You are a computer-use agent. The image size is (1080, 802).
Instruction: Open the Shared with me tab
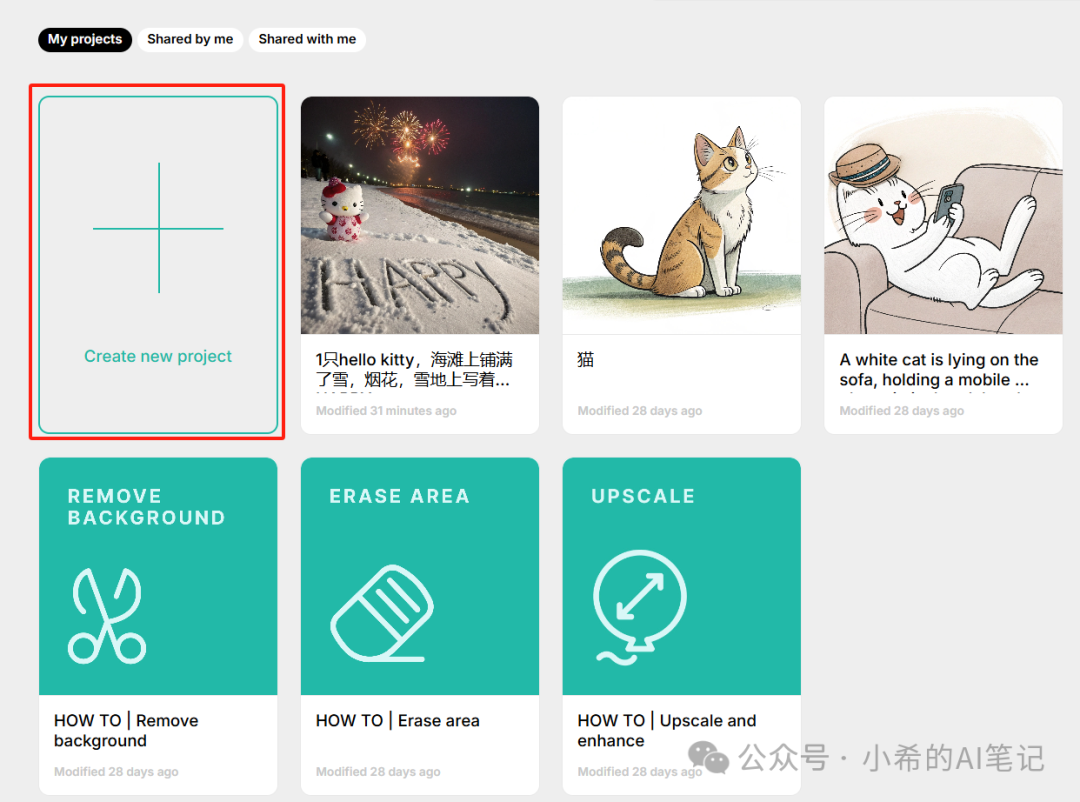(x=307, y=39)
